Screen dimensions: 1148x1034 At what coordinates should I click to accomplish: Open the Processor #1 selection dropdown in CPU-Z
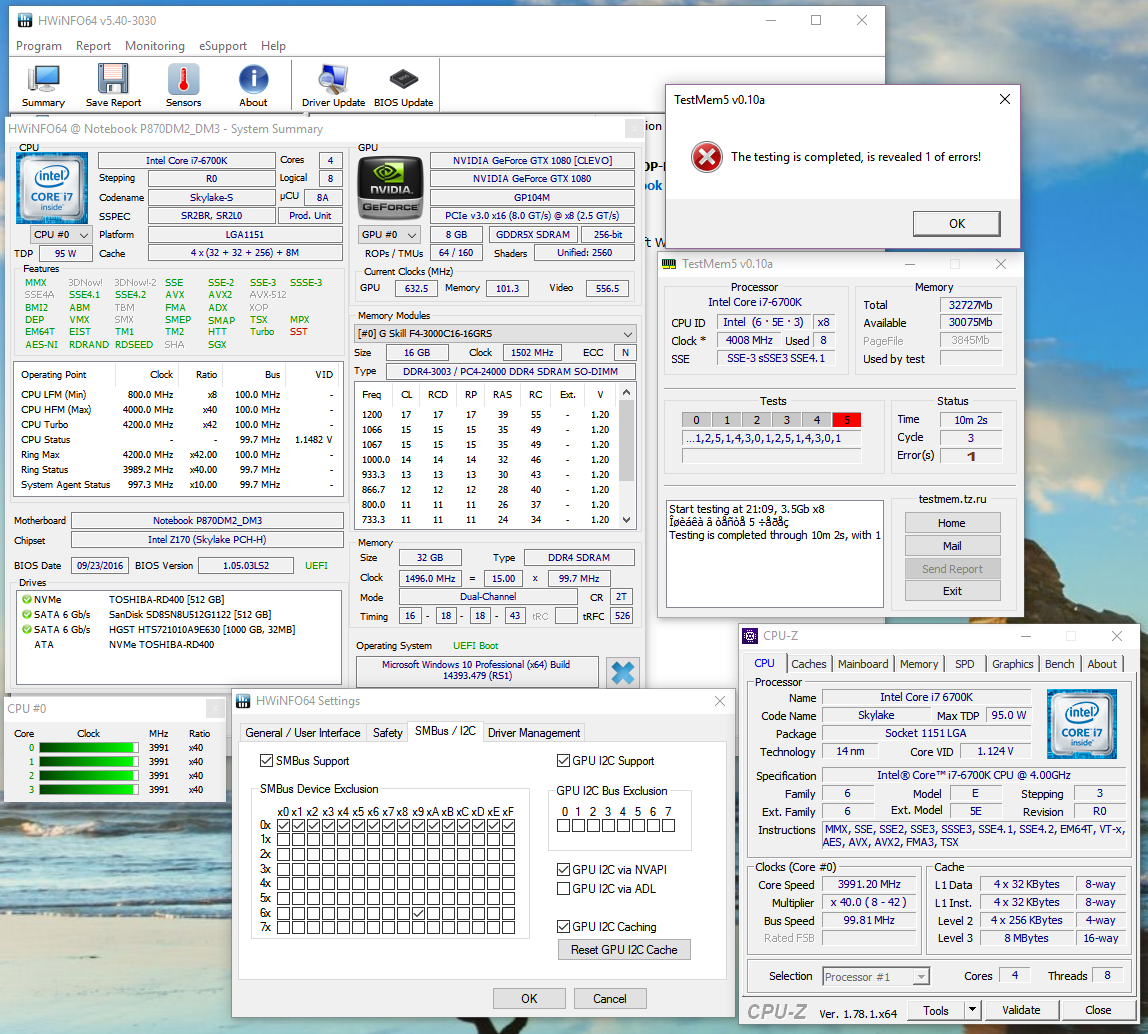click(x=876, y=976)
